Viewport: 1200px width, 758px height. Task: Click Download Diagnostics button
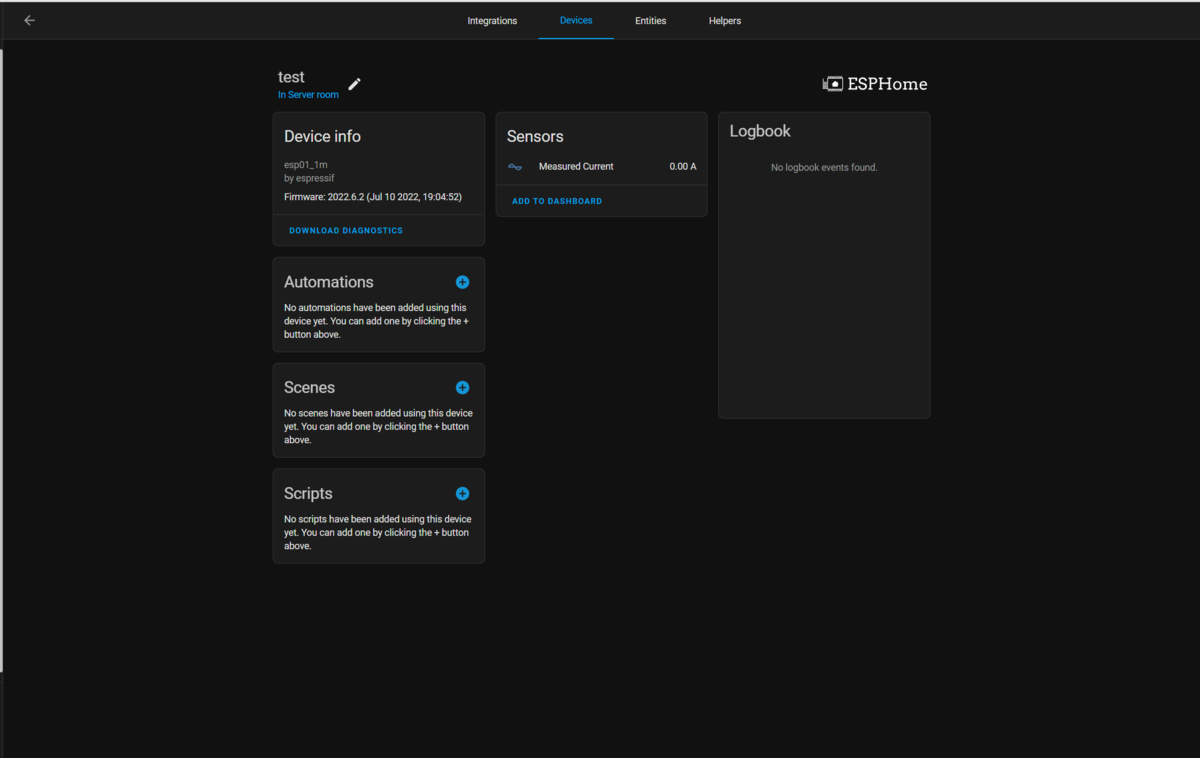coord(346,231)
